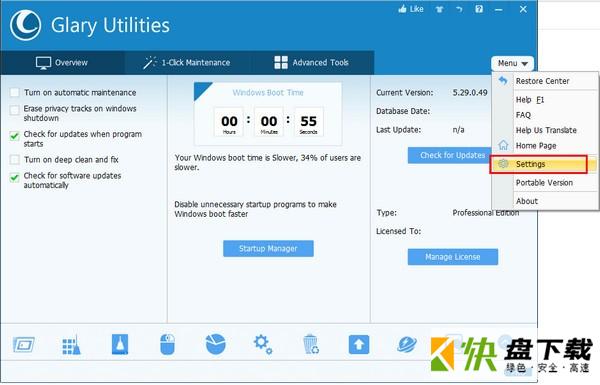Collapse the Menu dropdown button
This screenshot has height=385, width=600.
click(x=512, y=63)
